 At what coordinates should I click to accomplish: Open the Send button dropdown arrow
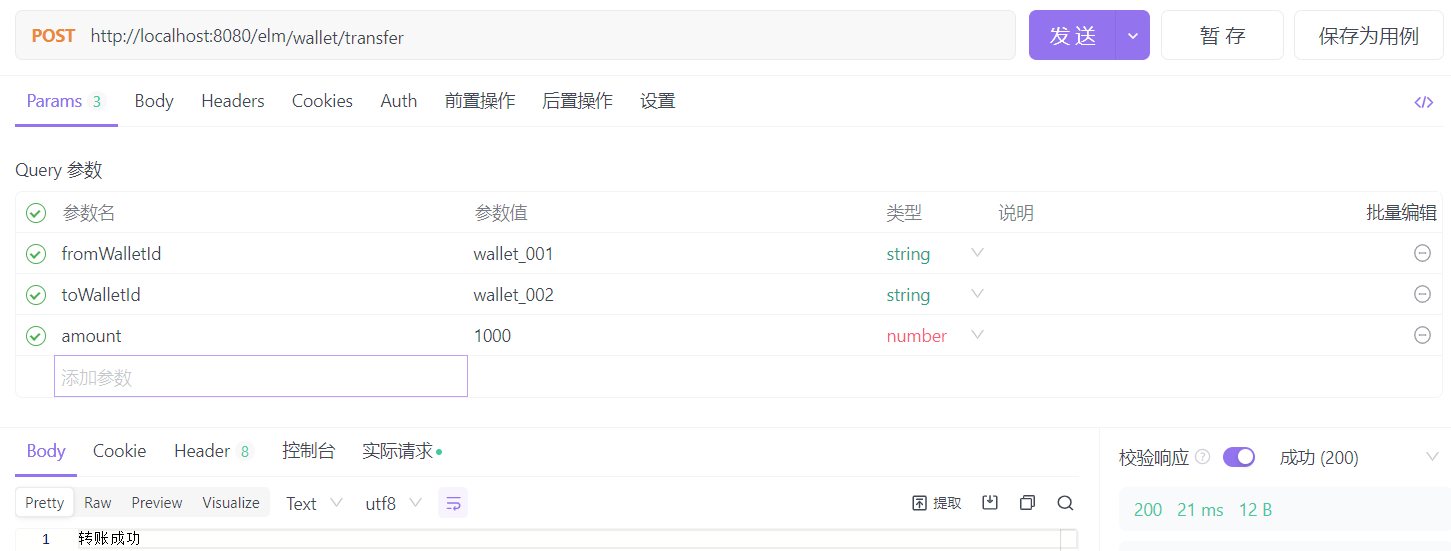1132,36
